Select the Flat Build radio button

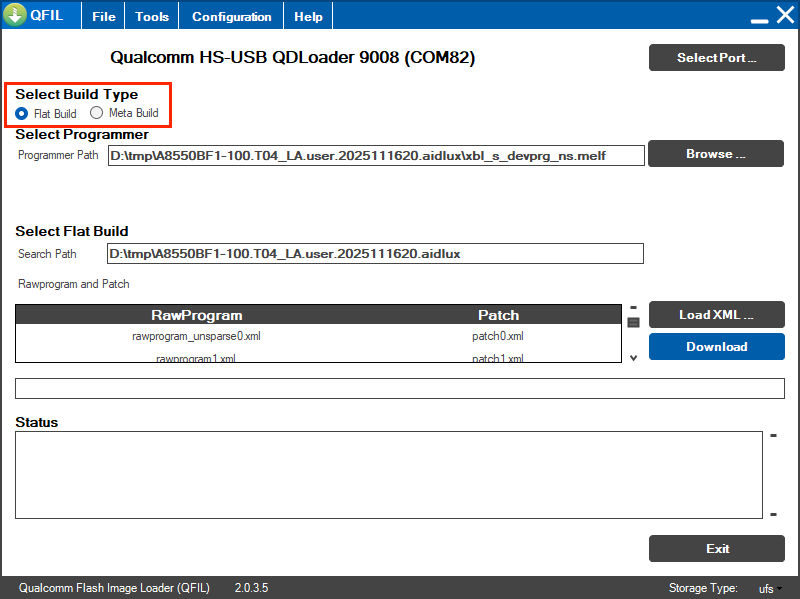(x=22, y=113)
